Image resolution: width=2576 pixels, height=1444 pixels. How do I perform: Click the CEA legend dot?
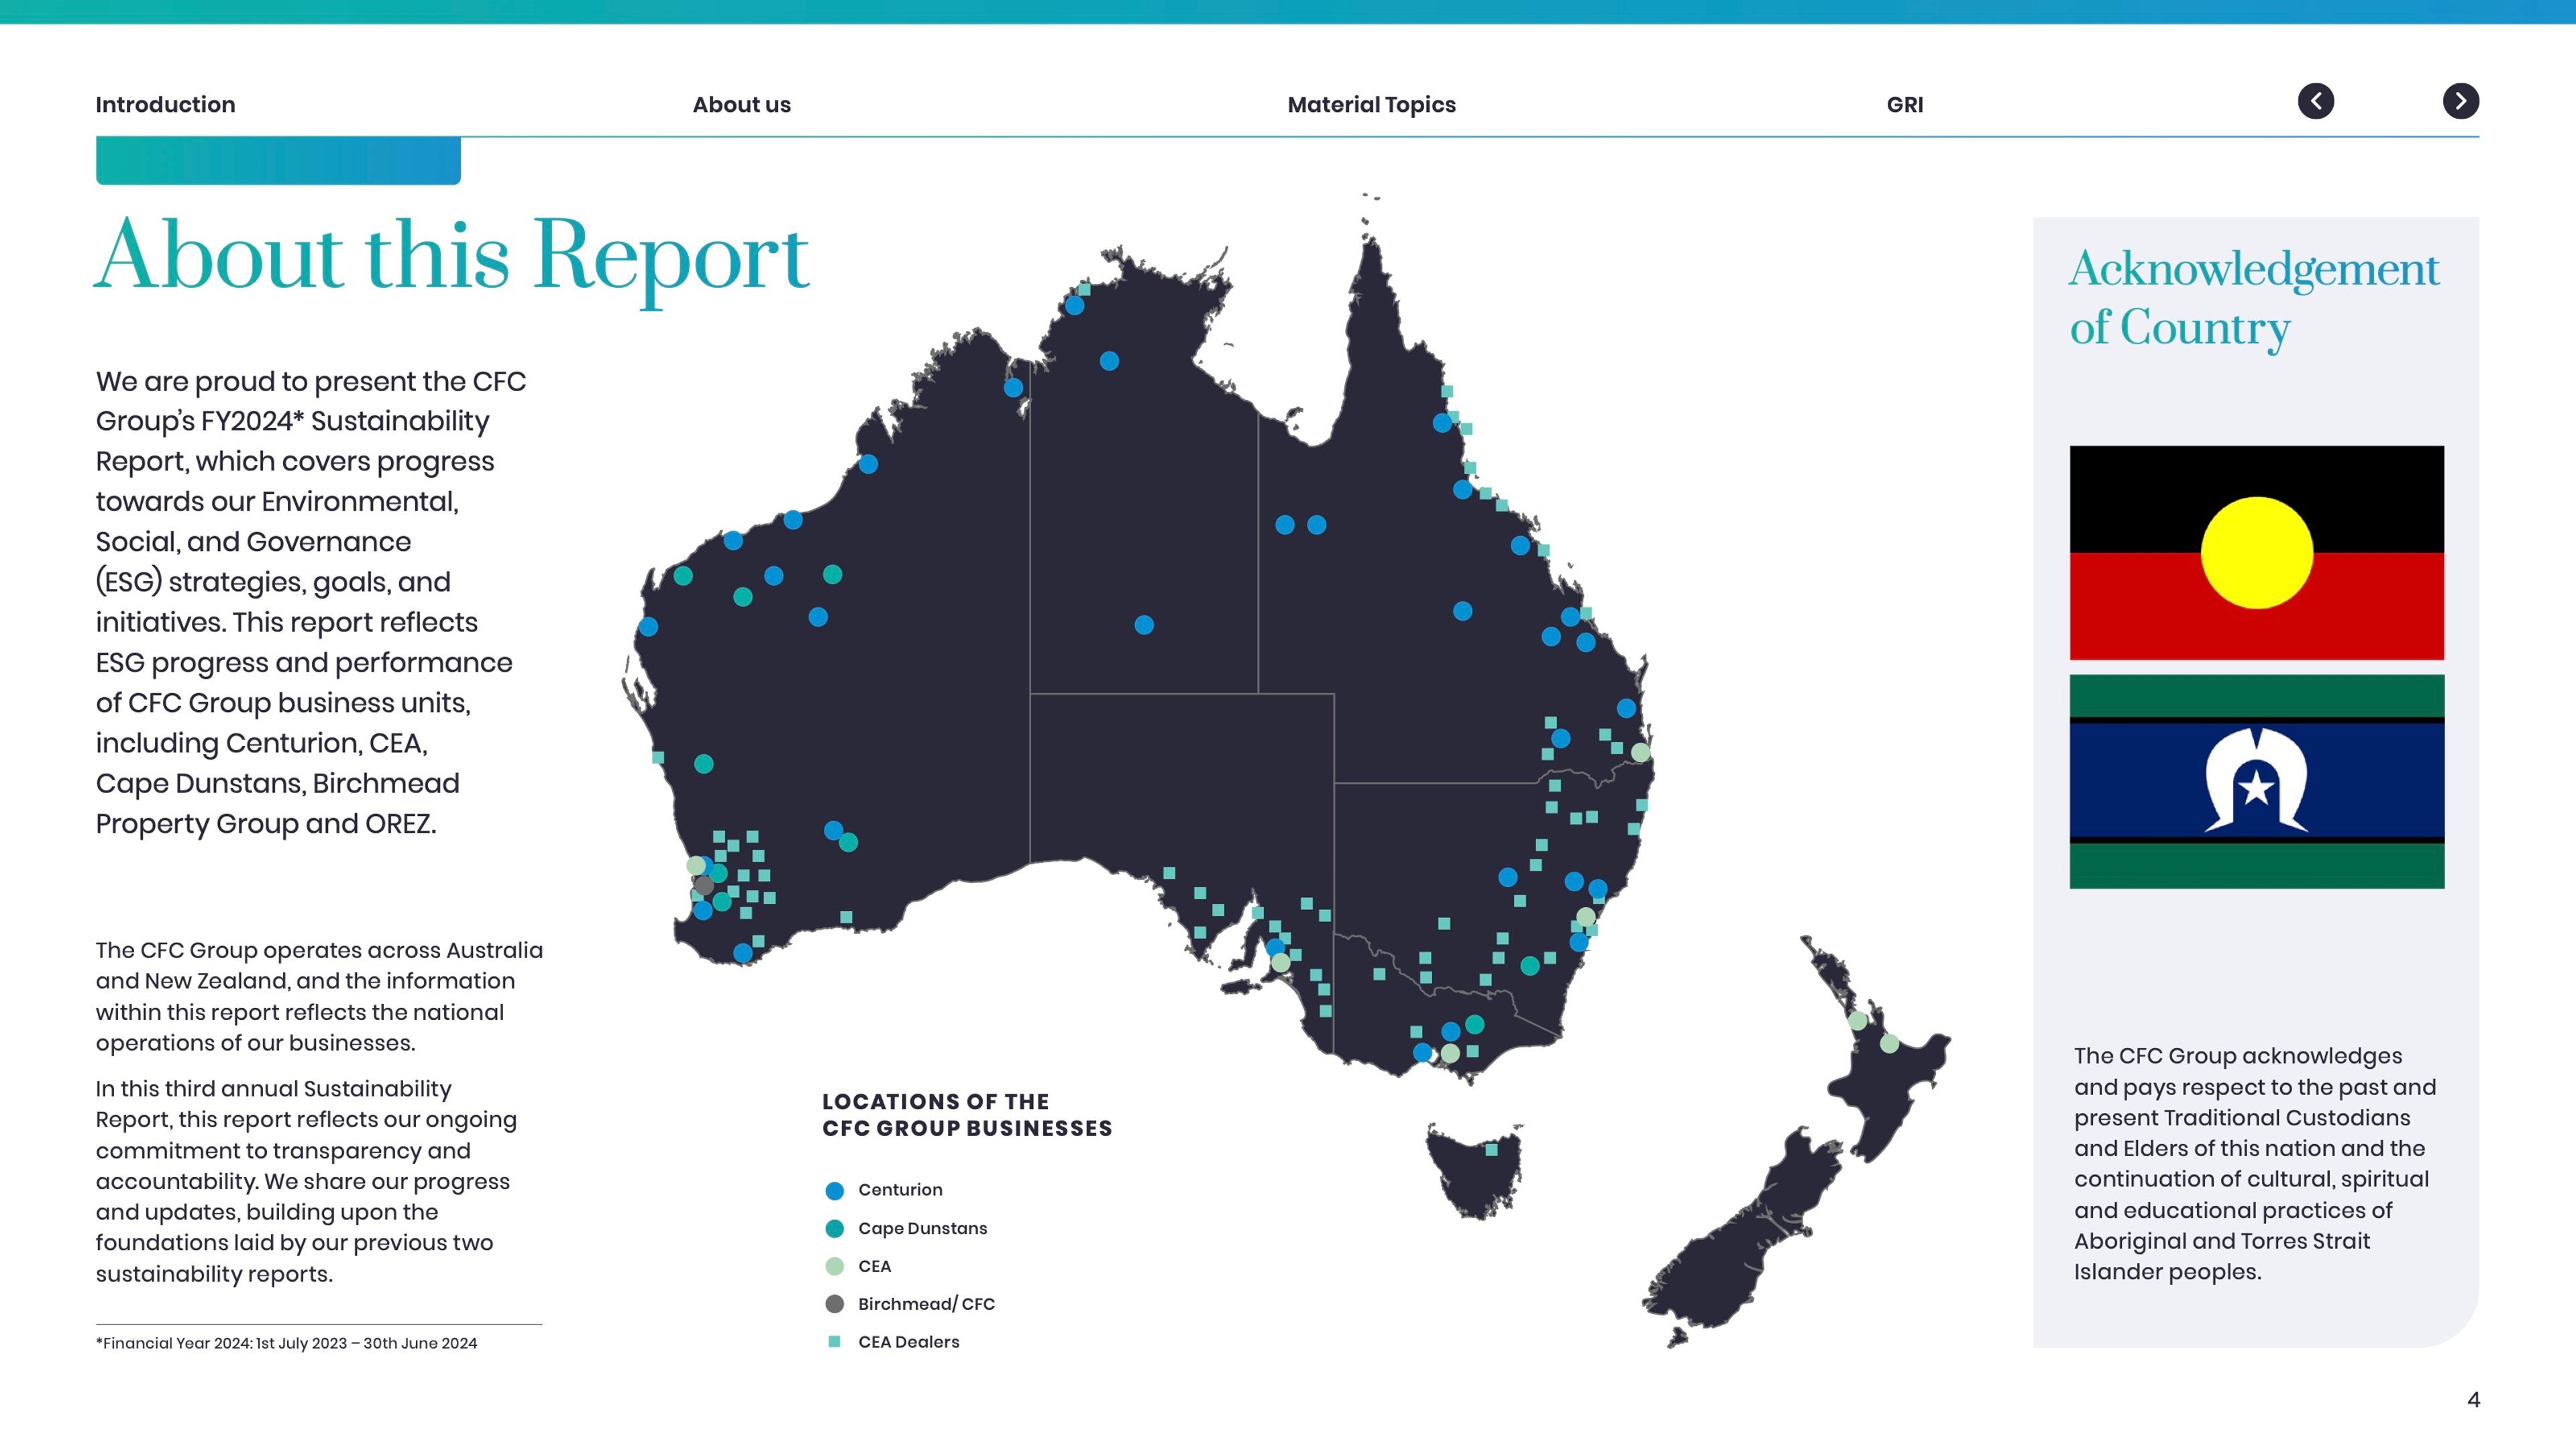tap(834, 1266)
